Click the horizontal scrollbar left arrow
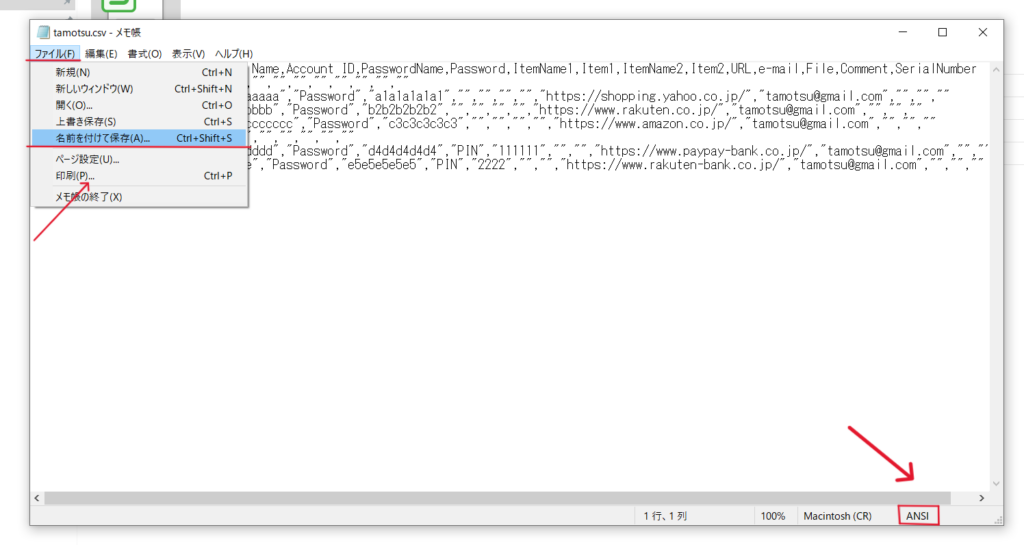 click(x=39, y=497)
